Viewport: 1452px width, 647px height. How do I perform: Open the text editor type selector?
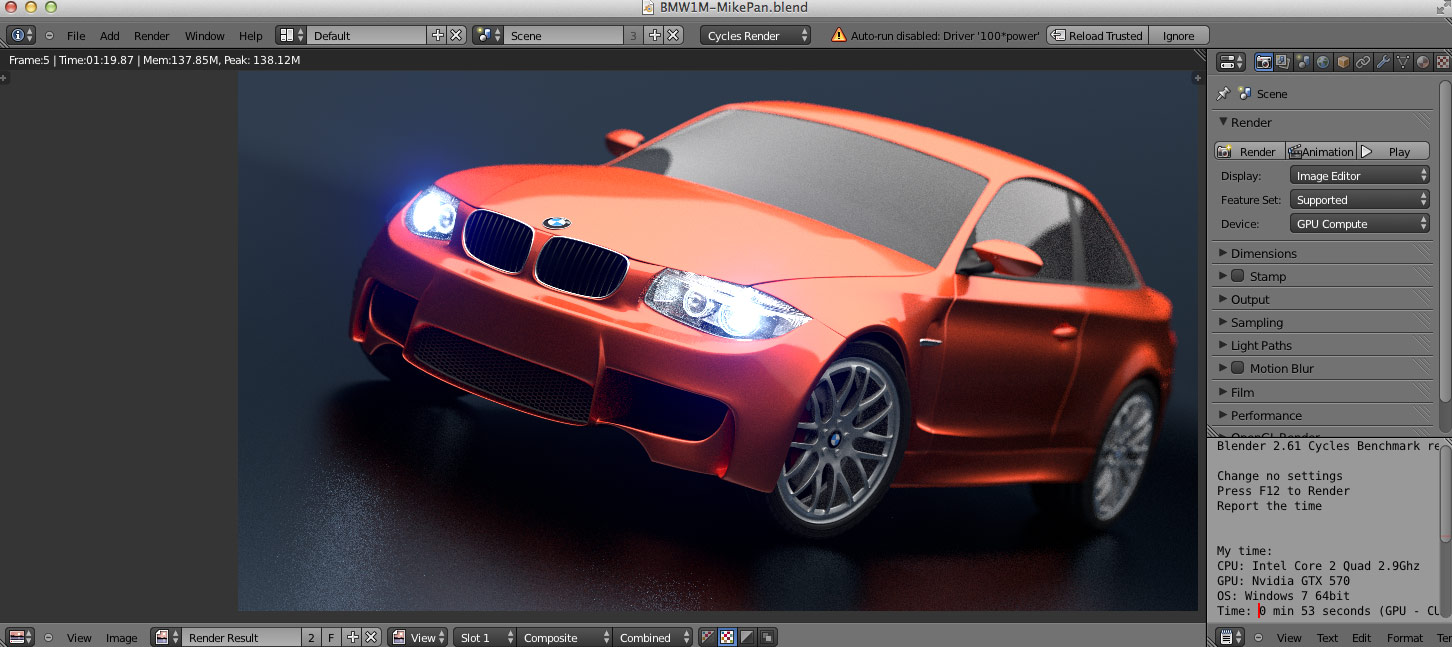tap(1231, 637)
